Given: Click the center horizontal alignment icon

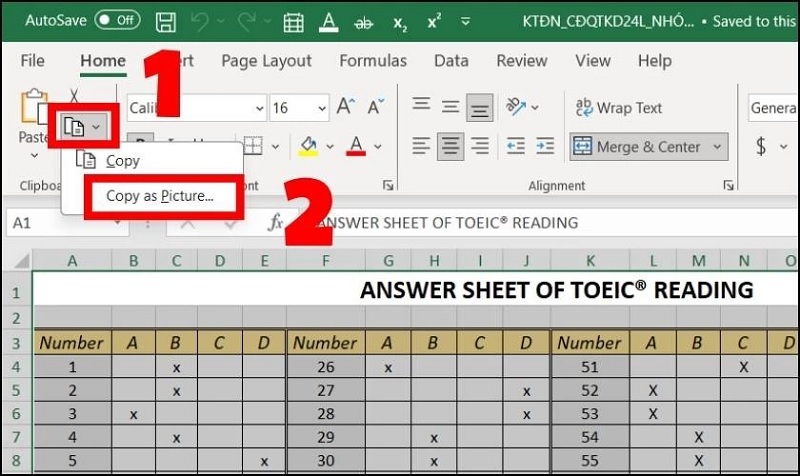Looking at the screenshot, I should tap(451, 147).
